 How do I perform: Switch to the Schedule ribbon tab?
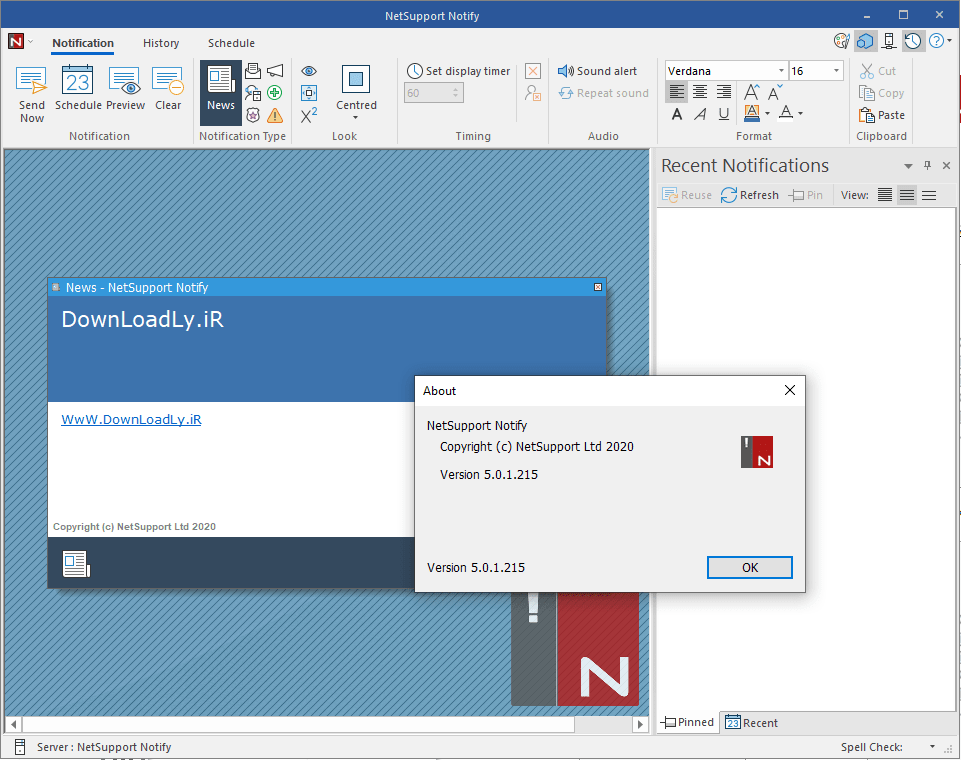231,43
